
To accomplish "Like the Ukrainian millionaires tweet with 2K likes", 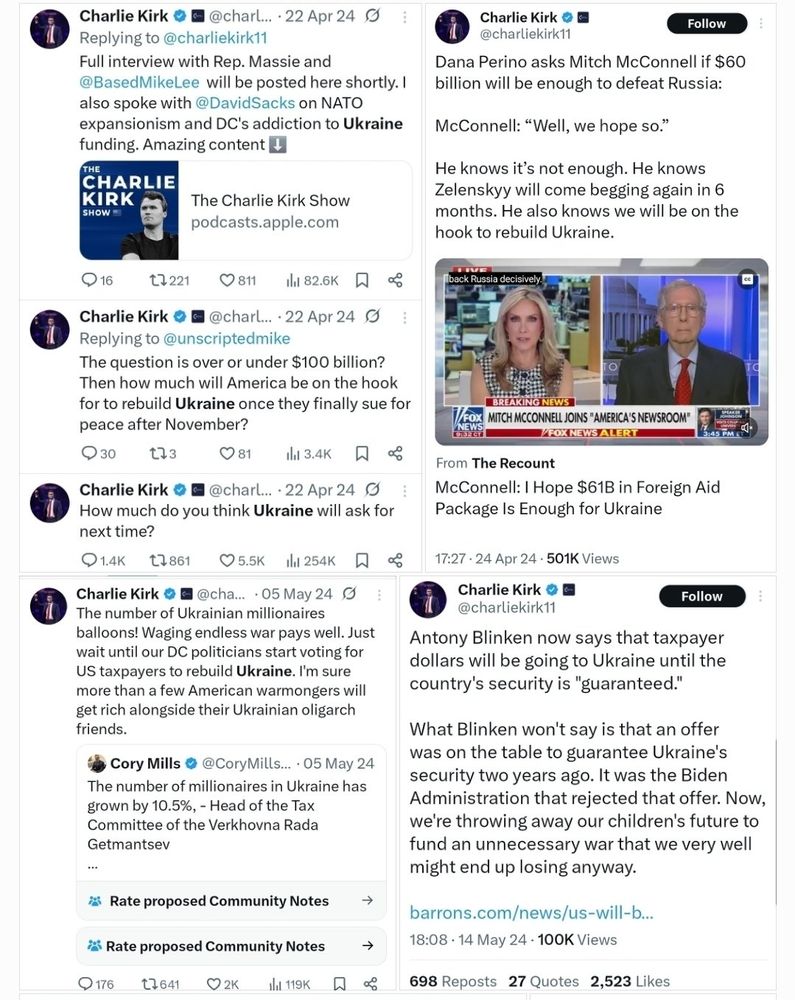I will click(x=222, y=984).
